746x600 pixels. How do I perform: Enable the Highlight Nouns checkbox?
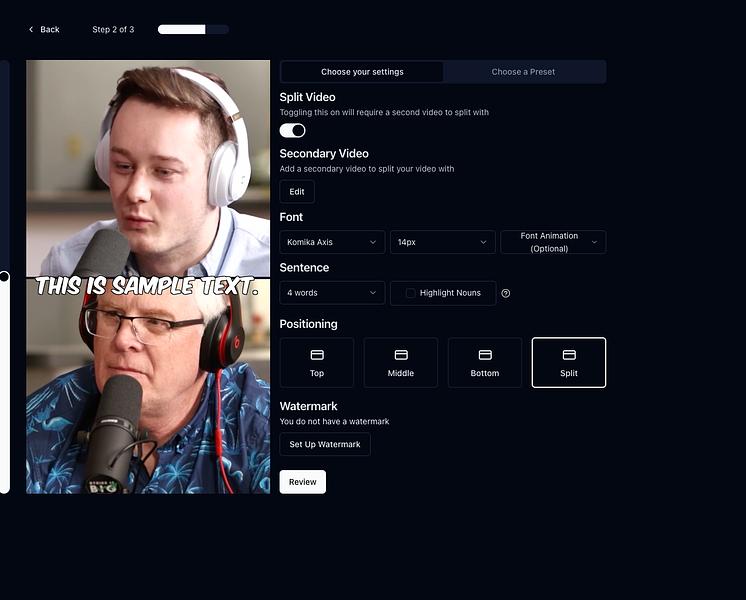point(410,293)
